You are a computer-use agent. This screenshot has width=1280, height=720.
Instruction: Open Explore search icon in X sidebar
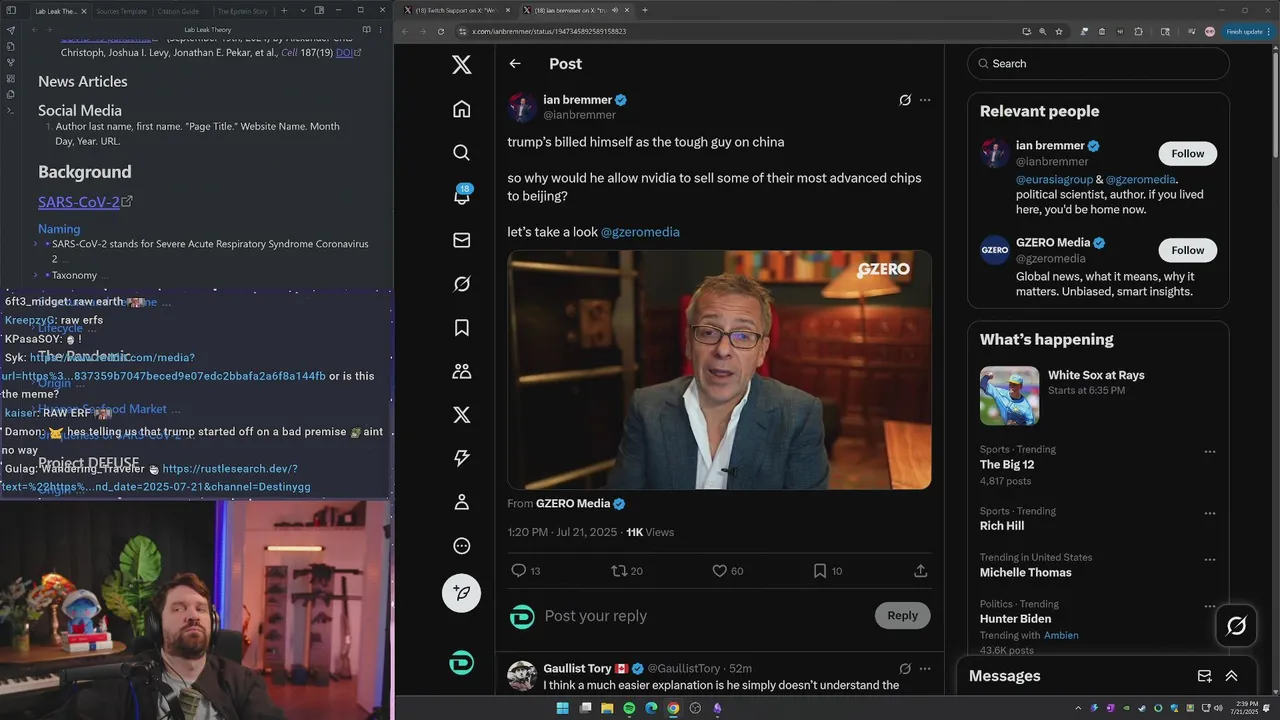pos(461,153)
